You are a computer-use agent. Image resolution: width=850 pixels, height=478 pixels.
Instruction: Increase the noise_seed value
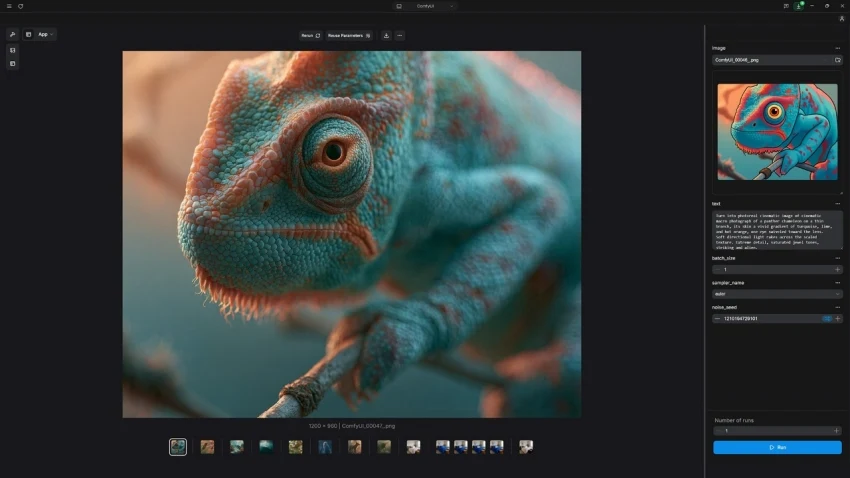pos(838,319)
